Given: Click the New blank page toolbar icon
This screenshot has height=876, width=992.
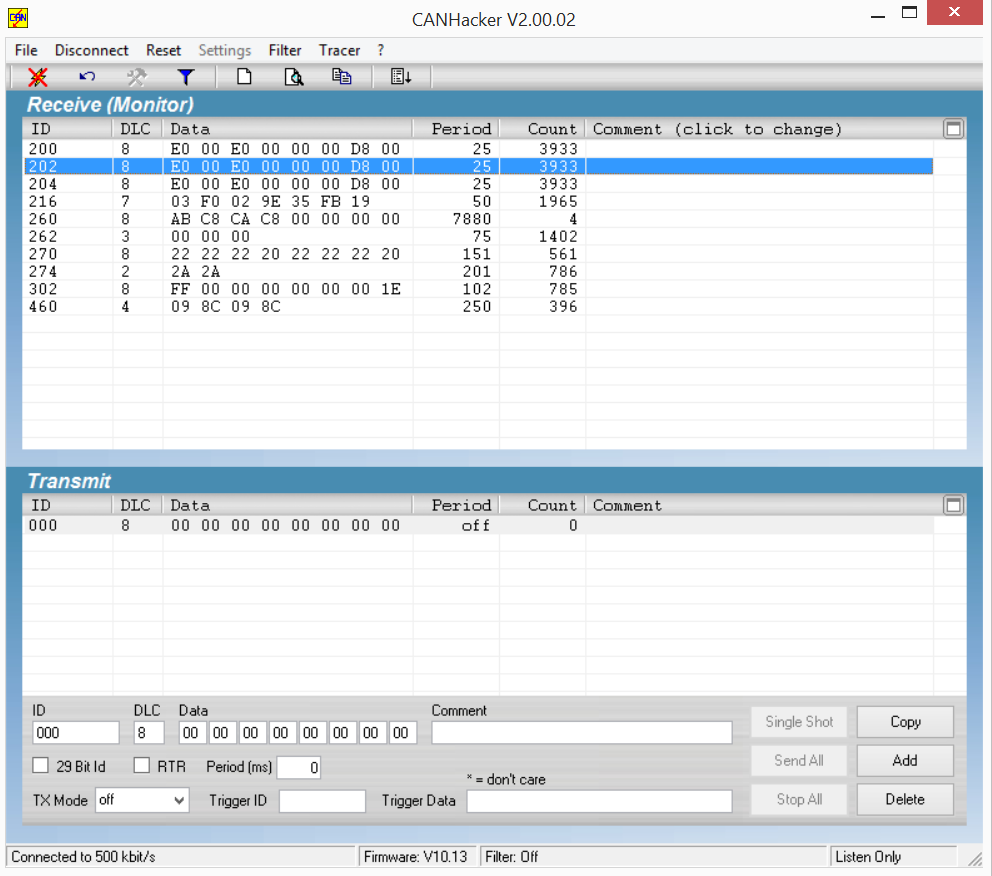Looking at the screenshot, I should tap(244, 77).
